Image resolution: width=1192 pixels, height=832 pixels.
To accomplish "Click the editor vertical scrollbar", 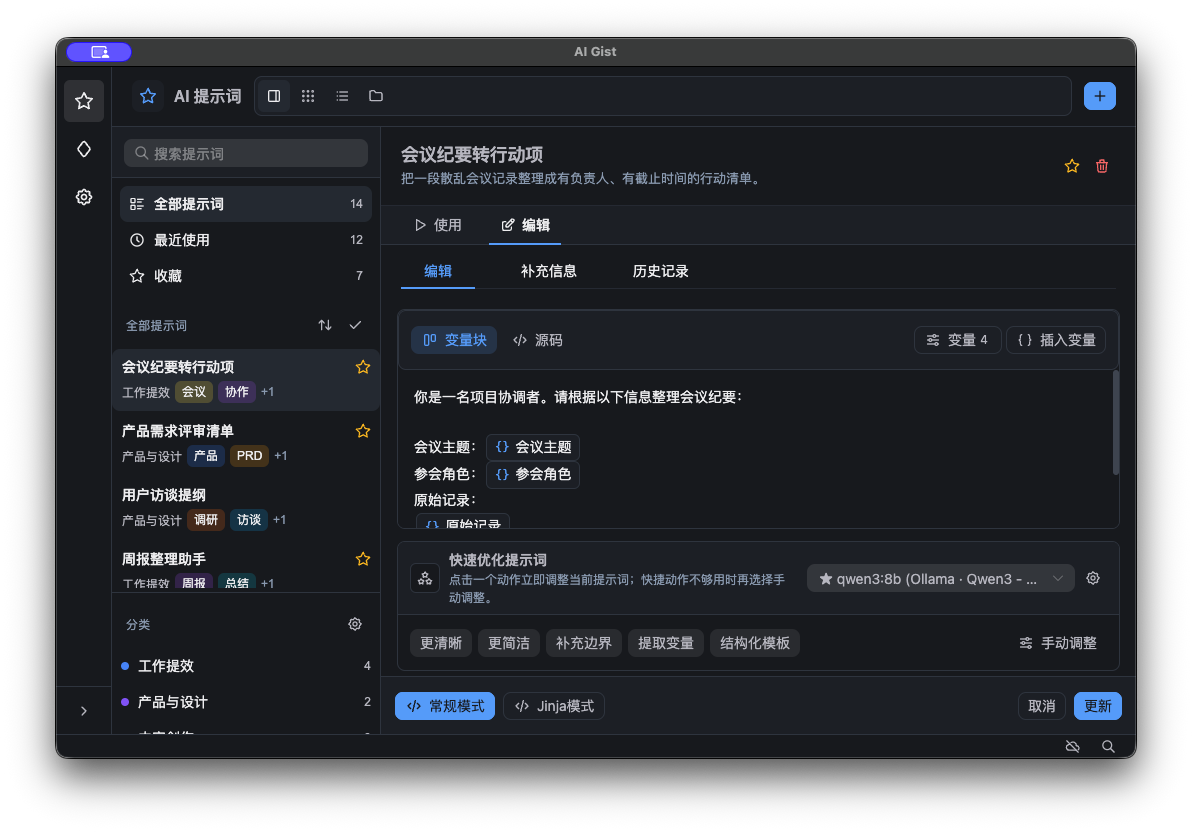I will click(1115, 423).
